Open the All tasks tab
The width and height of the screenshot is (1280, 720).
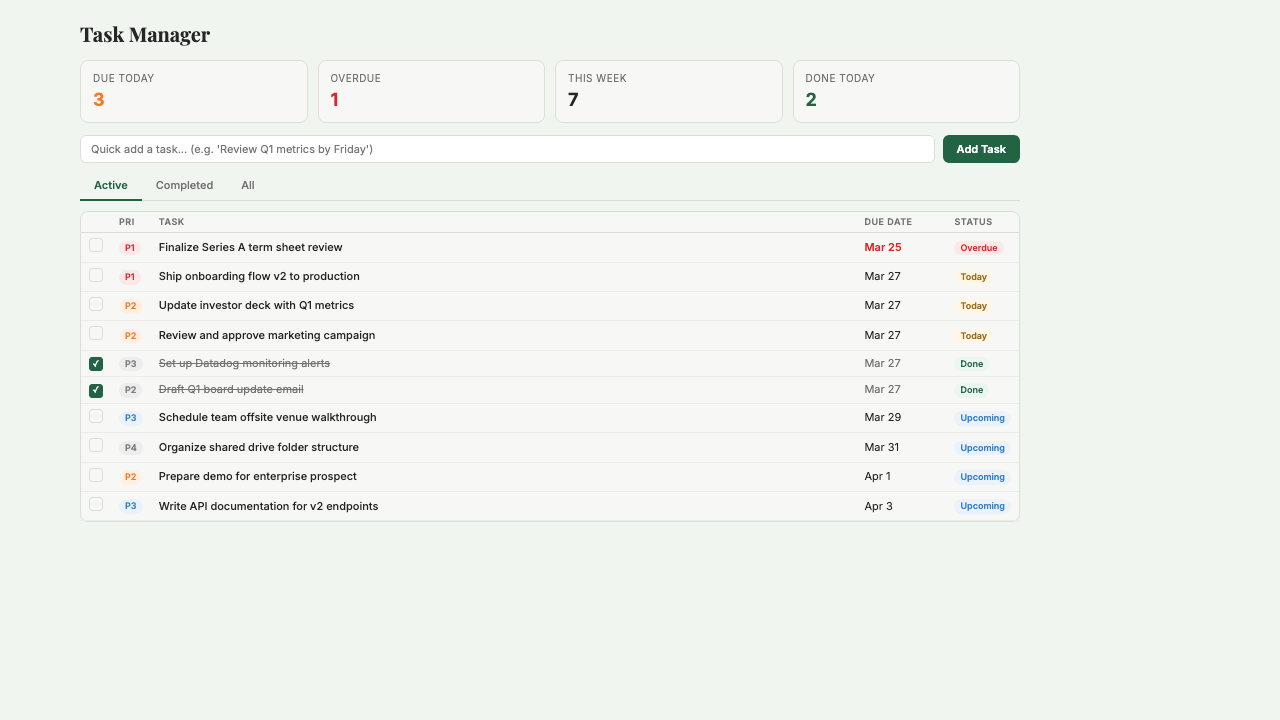(x=247, y=185)
